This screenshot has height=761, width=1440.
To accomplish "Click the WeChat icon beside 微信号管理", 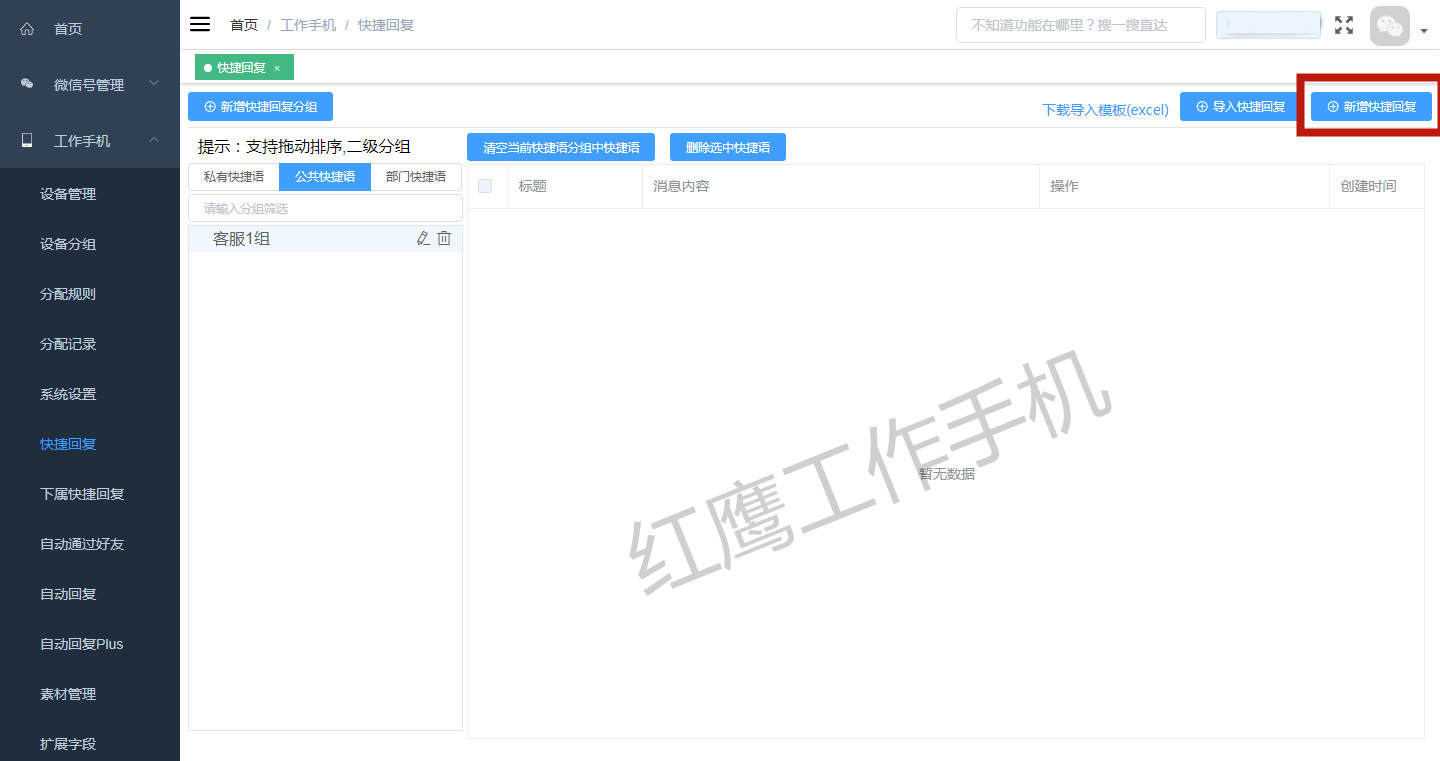I will point(27,85).
